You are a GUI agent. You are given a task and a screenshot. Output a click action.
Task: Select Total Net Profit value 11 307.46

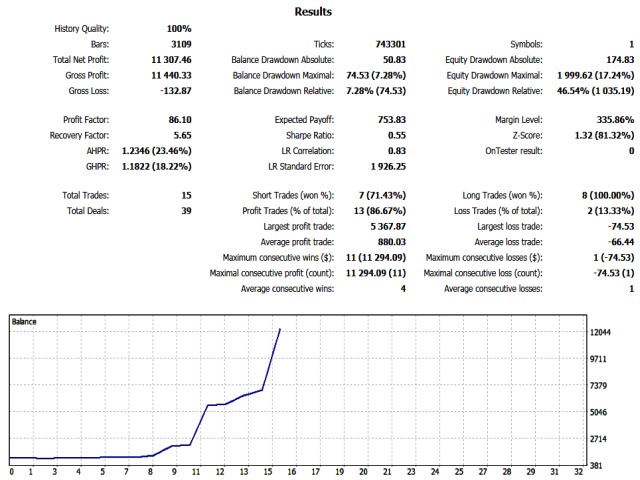[x=171, y=60]
